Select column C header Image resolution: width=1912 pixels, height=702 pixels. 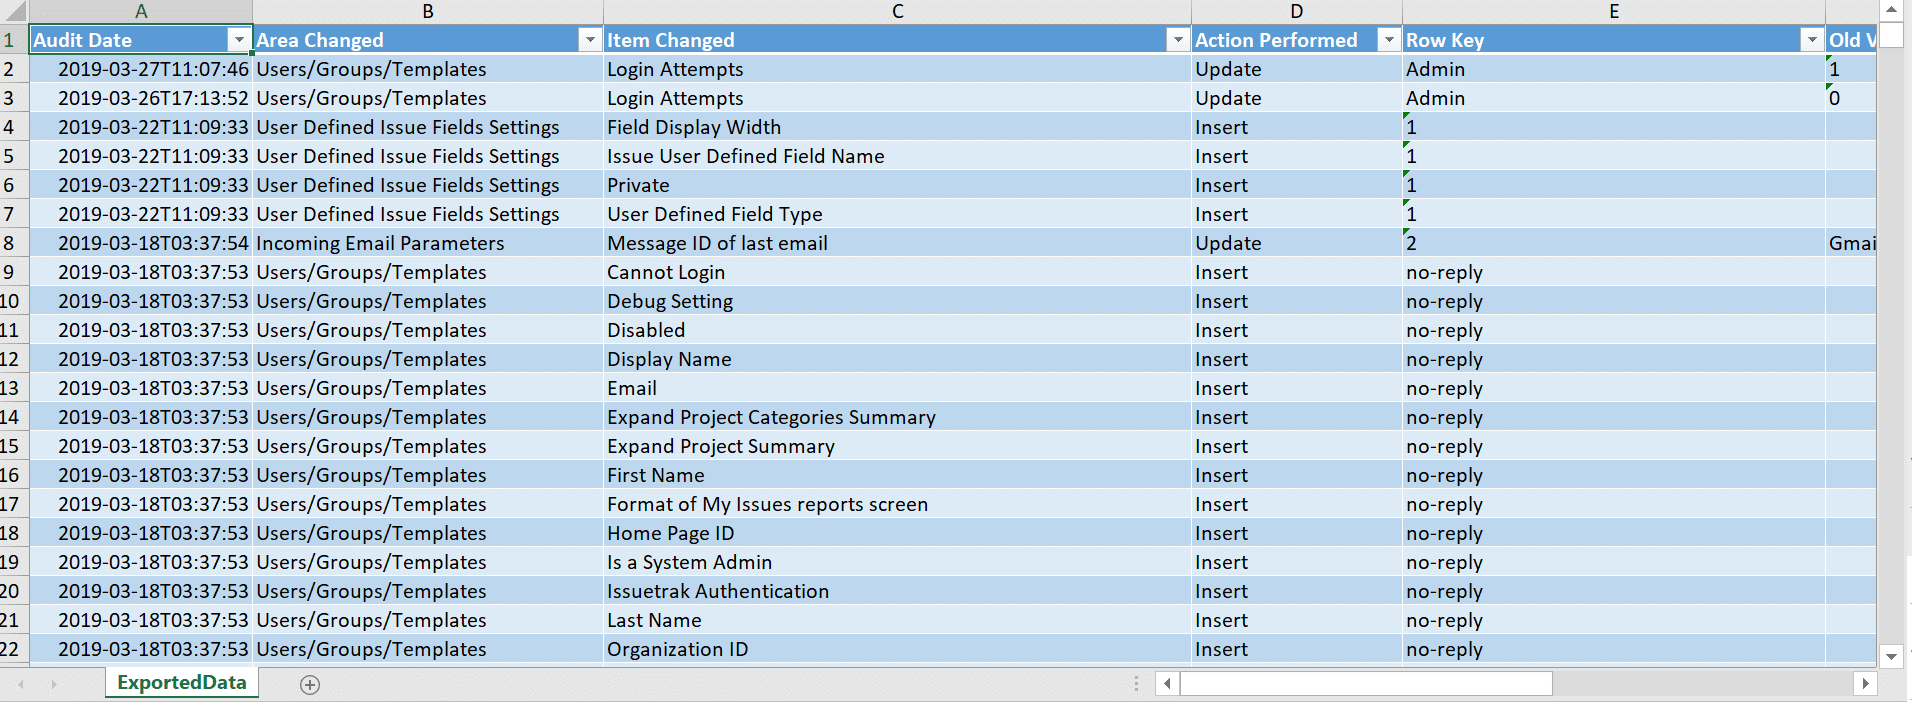(x=898, y=12)
